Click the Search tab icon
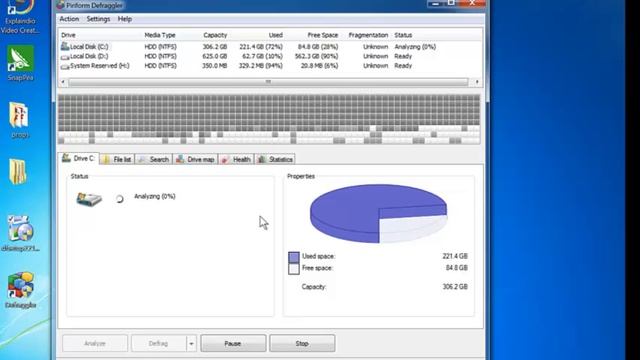 (142, 159)
